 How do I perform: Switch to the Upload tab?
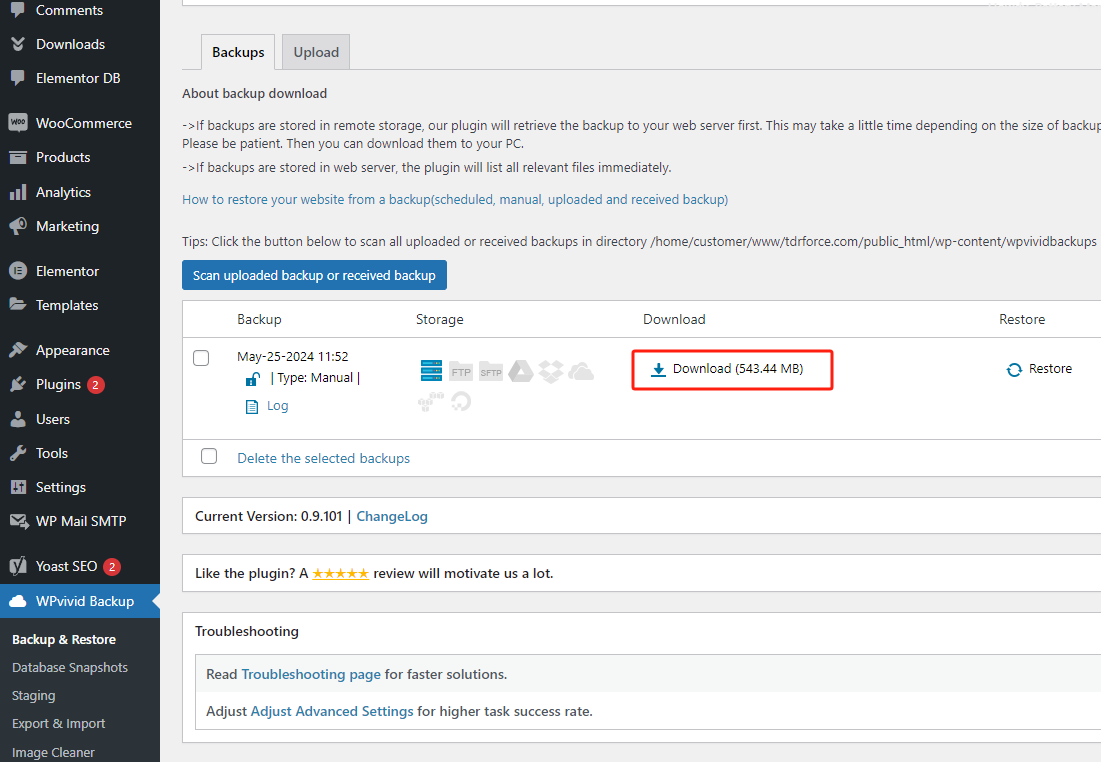point(316,52)
